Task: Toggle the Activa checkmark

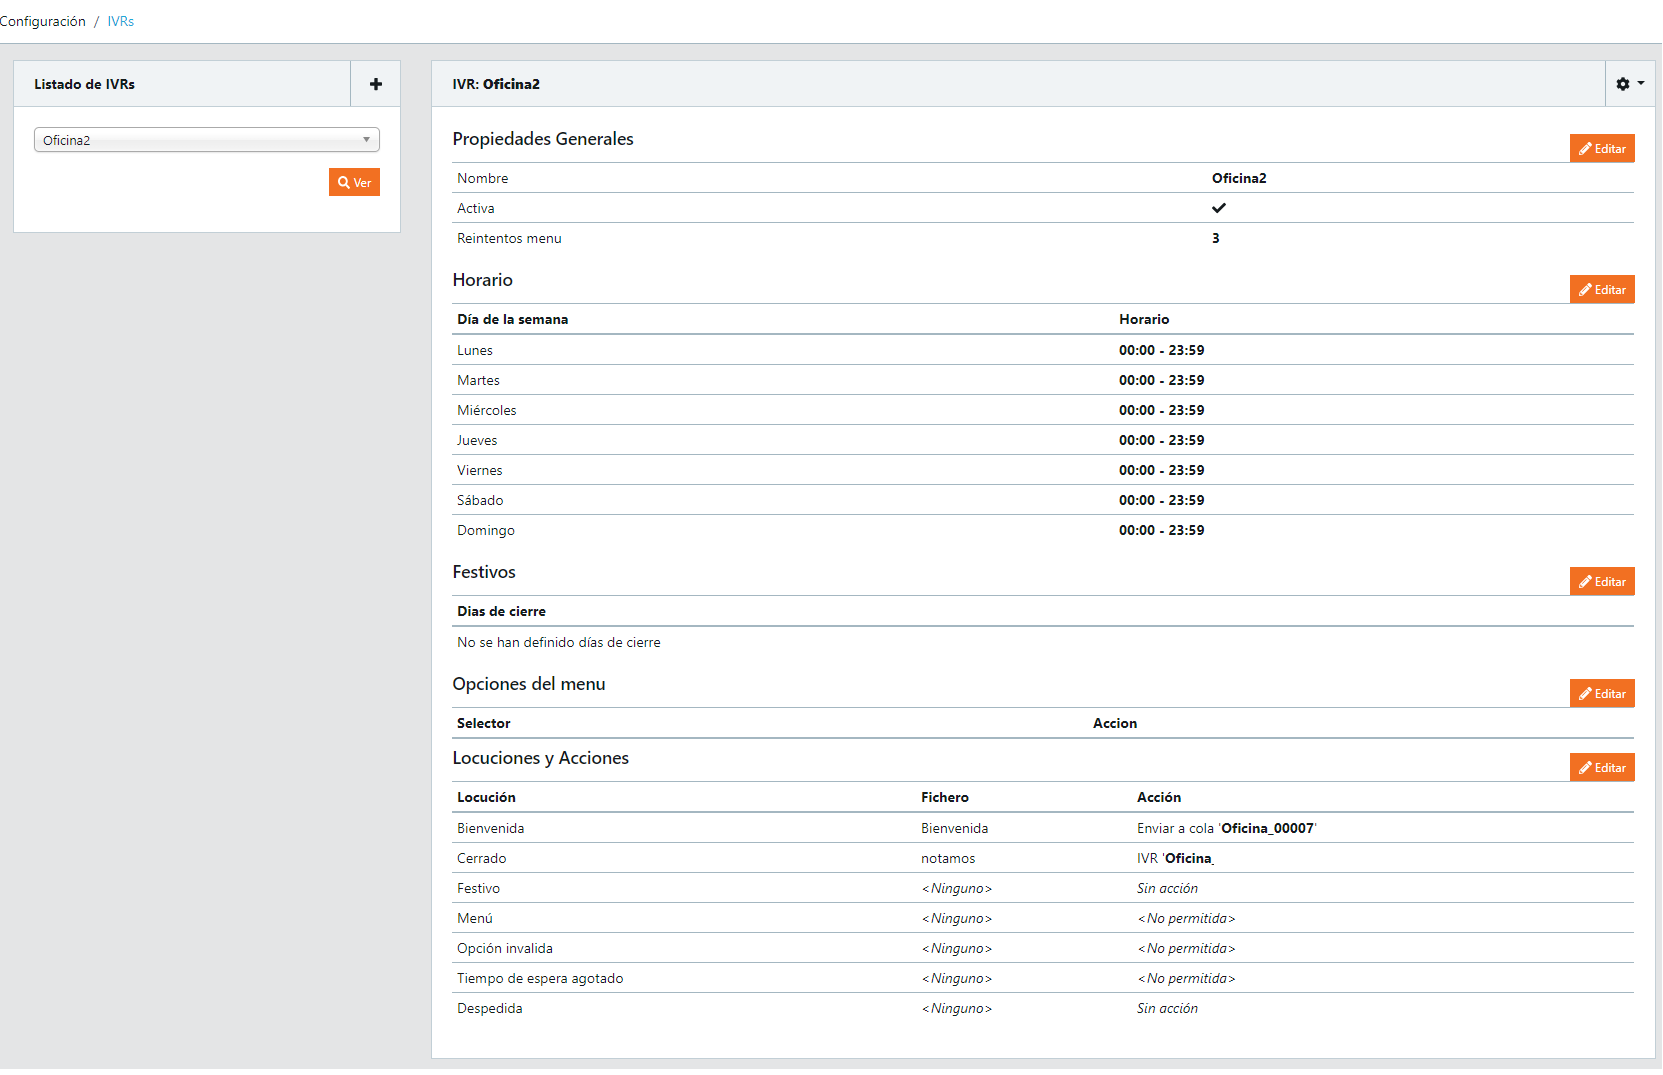Action: (x=1218, y=208)
